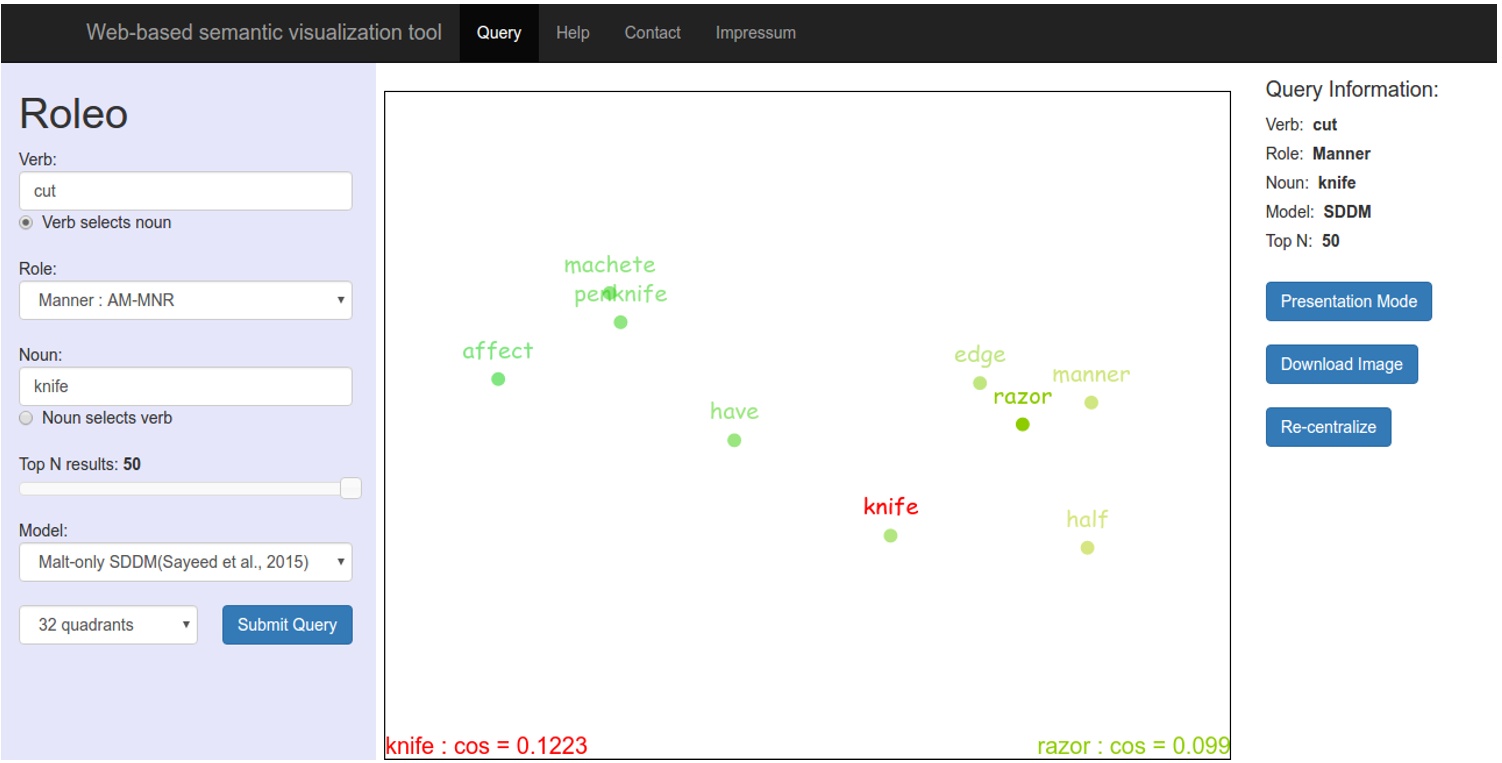The width and height of the screenshot is (1502, 763).
Task: Open the Help menu item
Action: 572,32
